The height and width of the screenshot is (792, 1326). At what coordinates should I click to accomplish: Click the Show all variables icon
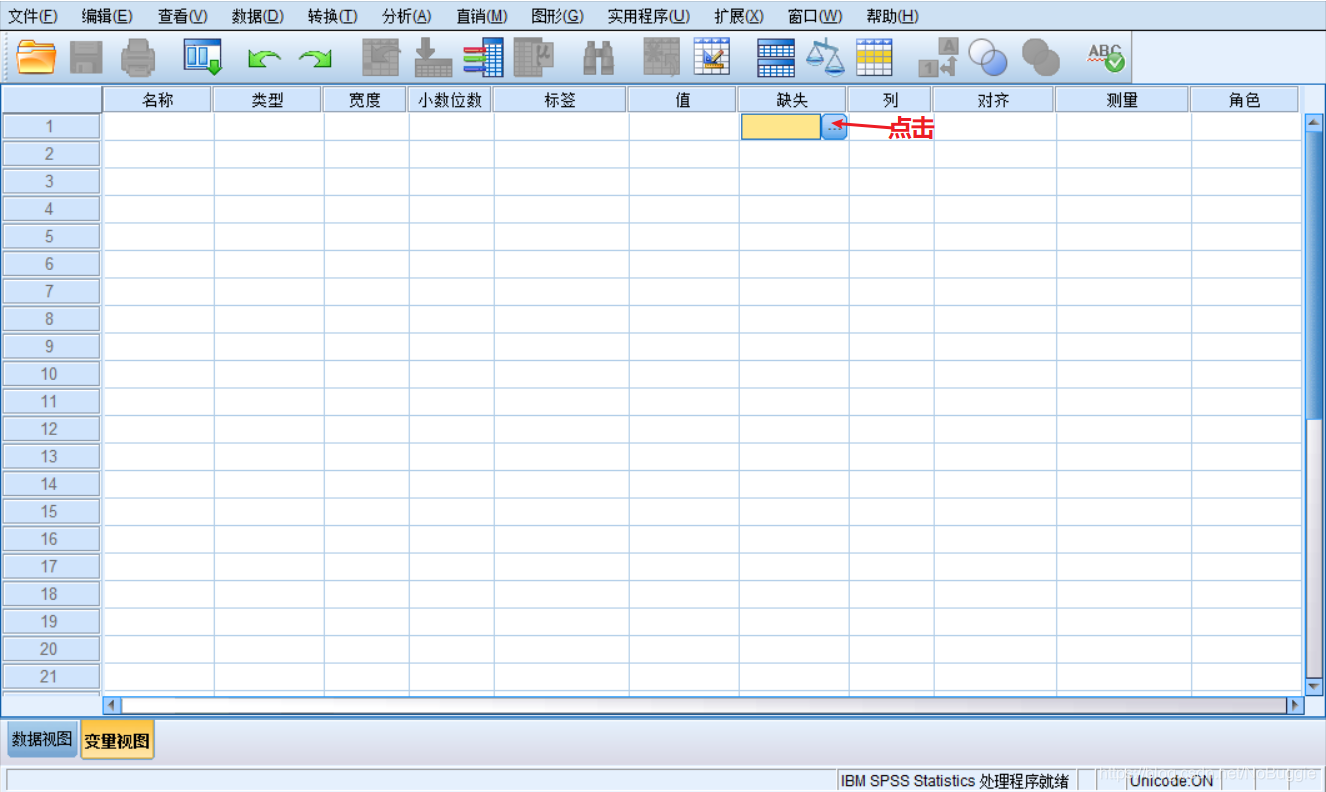click(x=1040, y=57)
